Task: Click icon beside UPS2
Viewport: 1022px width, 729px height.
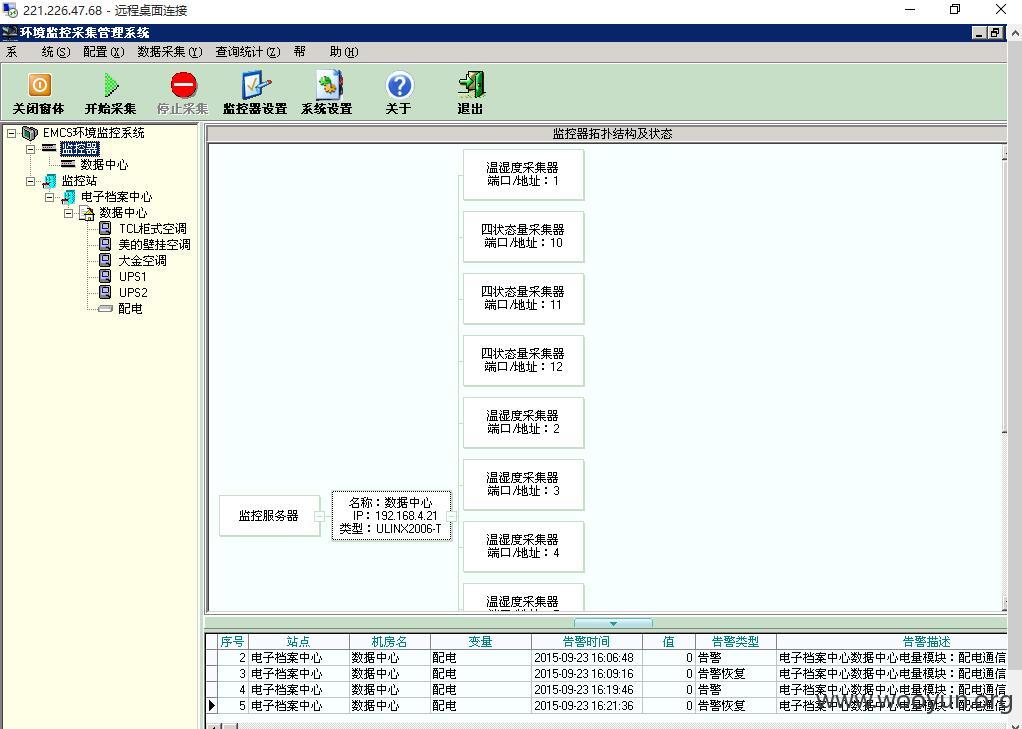Action: (x=105, y=292)
